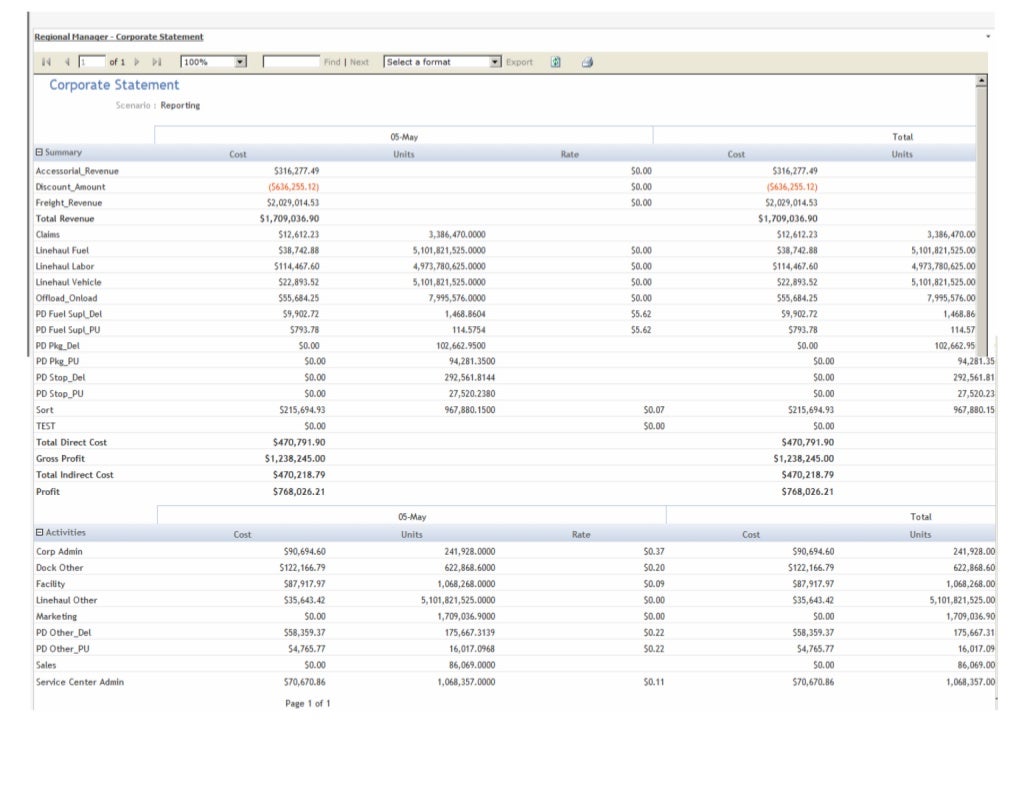Click the find text input box
The height and width of the screenshot is (792, 1024).
click(291, 62)
